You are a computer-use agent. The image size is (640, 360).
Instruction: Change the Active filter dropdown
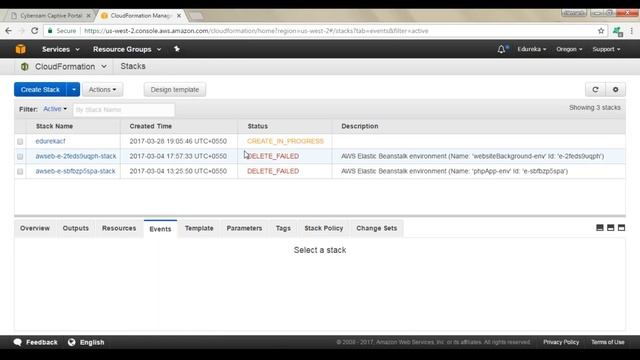[55, 109]
